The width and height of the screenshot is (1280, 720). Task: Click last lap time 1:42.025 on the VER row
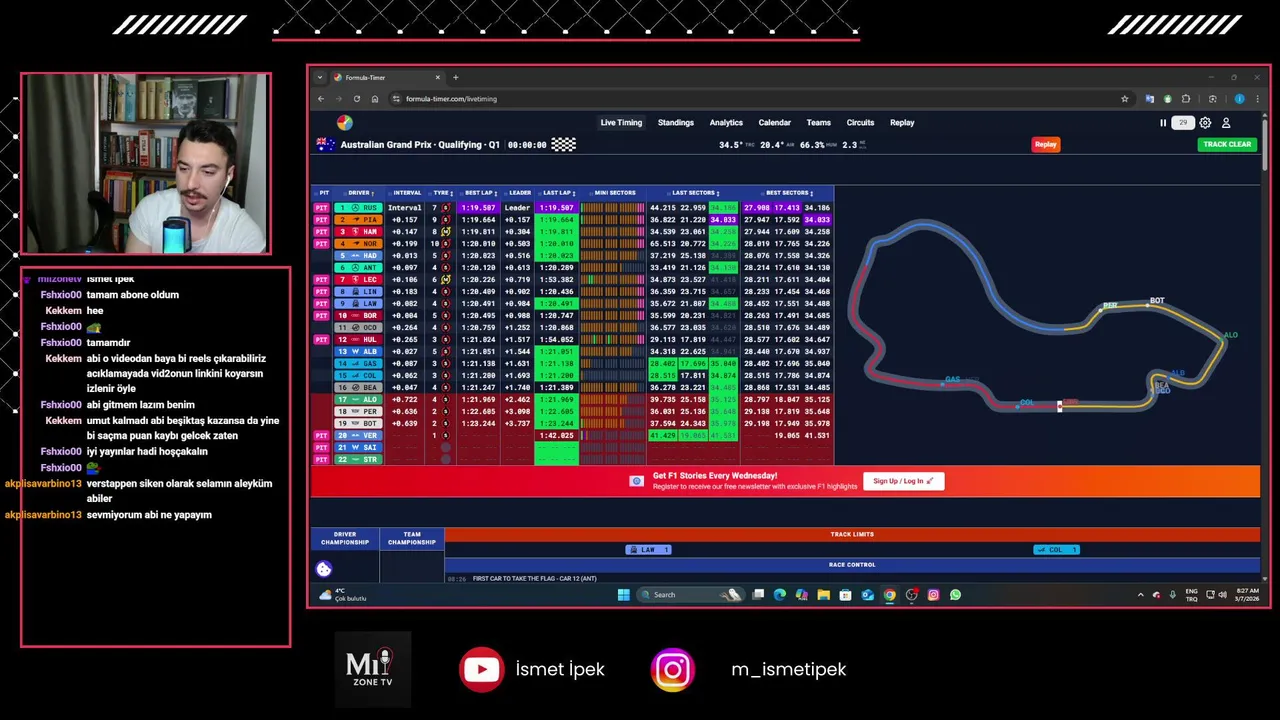point(556,436)
